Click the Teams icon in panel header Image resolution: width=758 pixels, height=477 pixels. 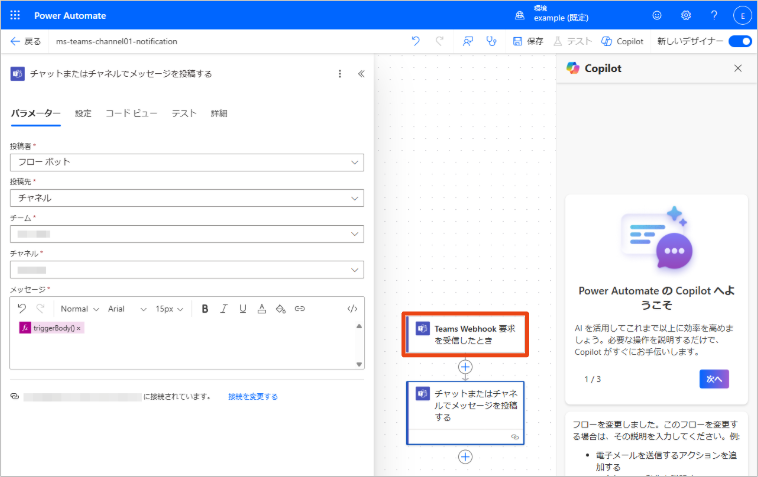click(x=17, y=74)
